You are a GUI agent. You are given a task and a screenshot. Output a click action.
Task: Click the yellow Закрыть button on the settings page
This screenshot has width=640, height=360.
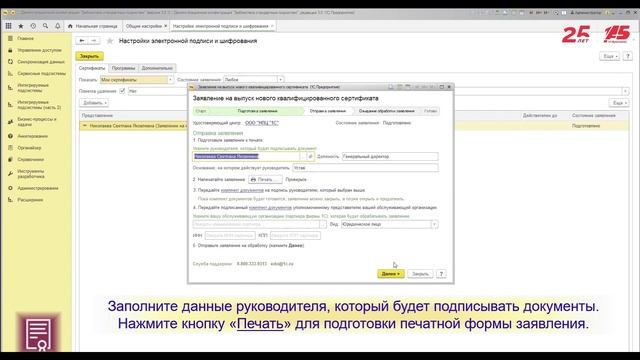pyautogui.click(x=89, y=56)
